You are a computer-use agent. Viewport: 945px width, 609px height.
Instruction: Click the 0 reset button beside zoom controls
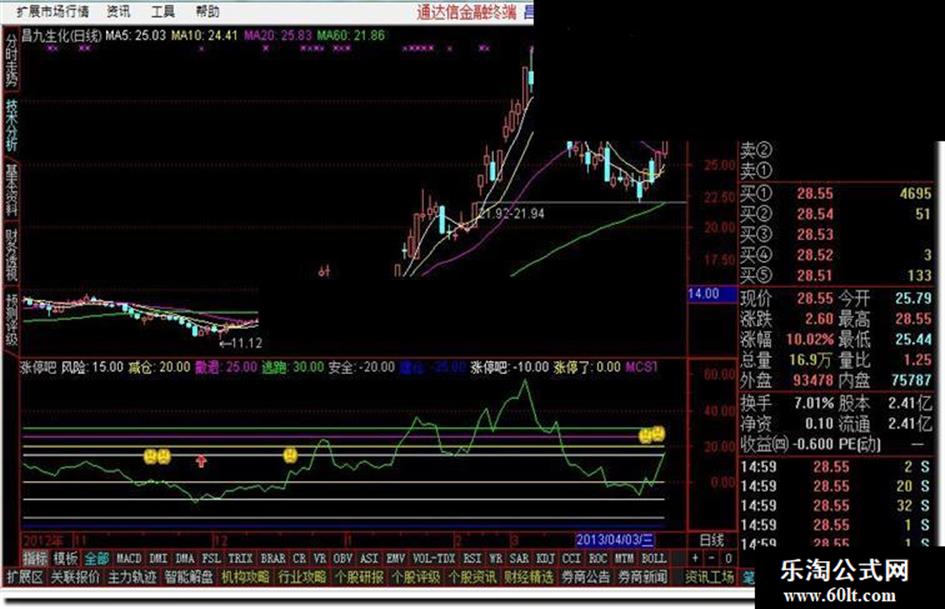728,558
